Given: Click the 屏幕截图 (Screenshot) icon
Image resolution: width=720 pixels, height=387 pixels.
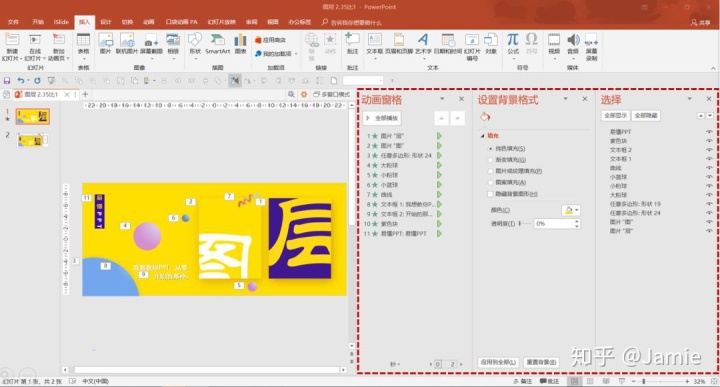Looking at the screenshot, I should [151, 40].
